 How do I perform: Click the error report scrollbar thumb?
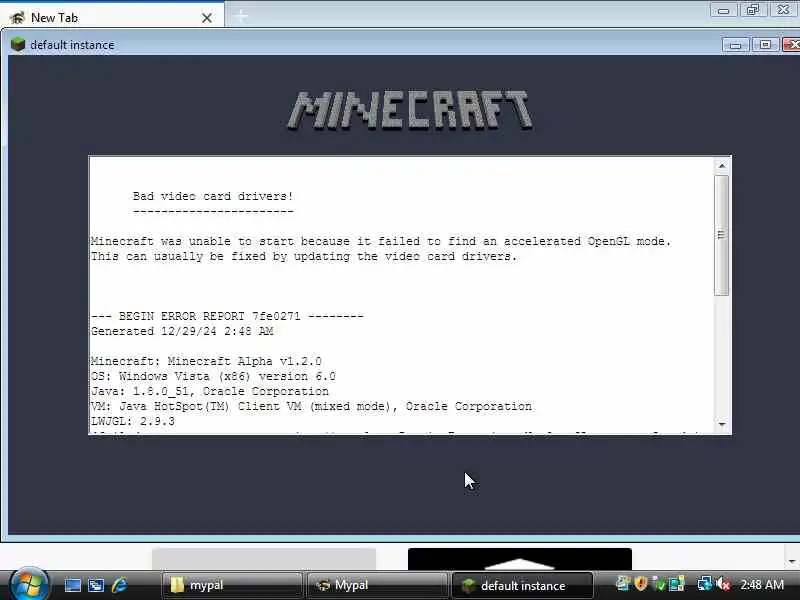tap(721, 235)
